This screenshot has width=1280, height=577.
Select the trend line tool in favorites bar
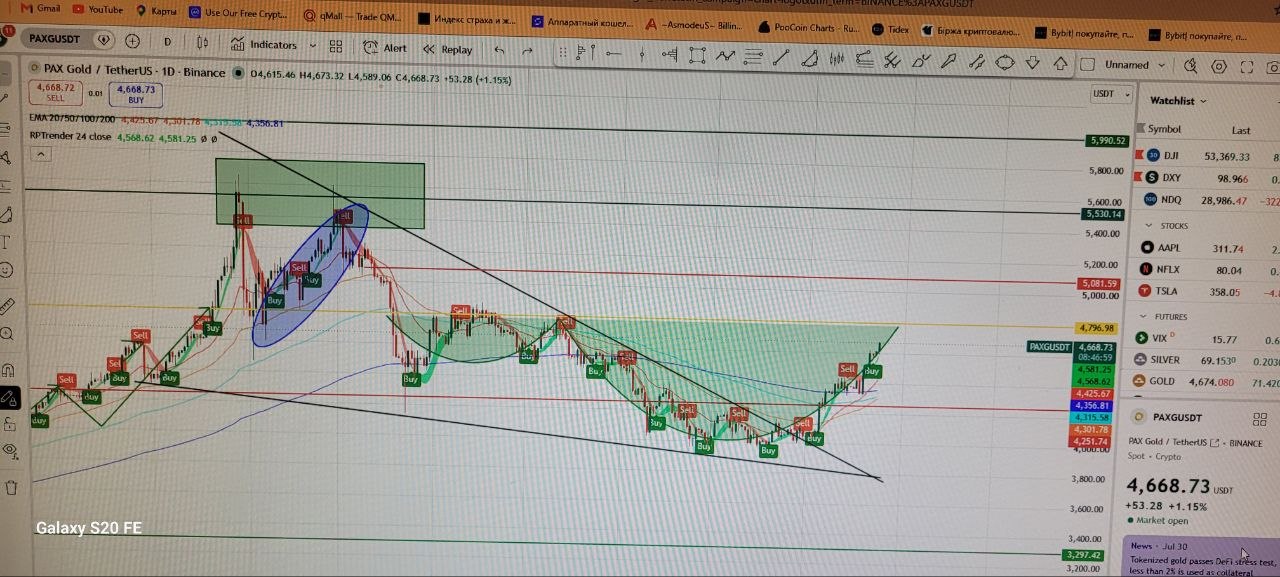781,58
